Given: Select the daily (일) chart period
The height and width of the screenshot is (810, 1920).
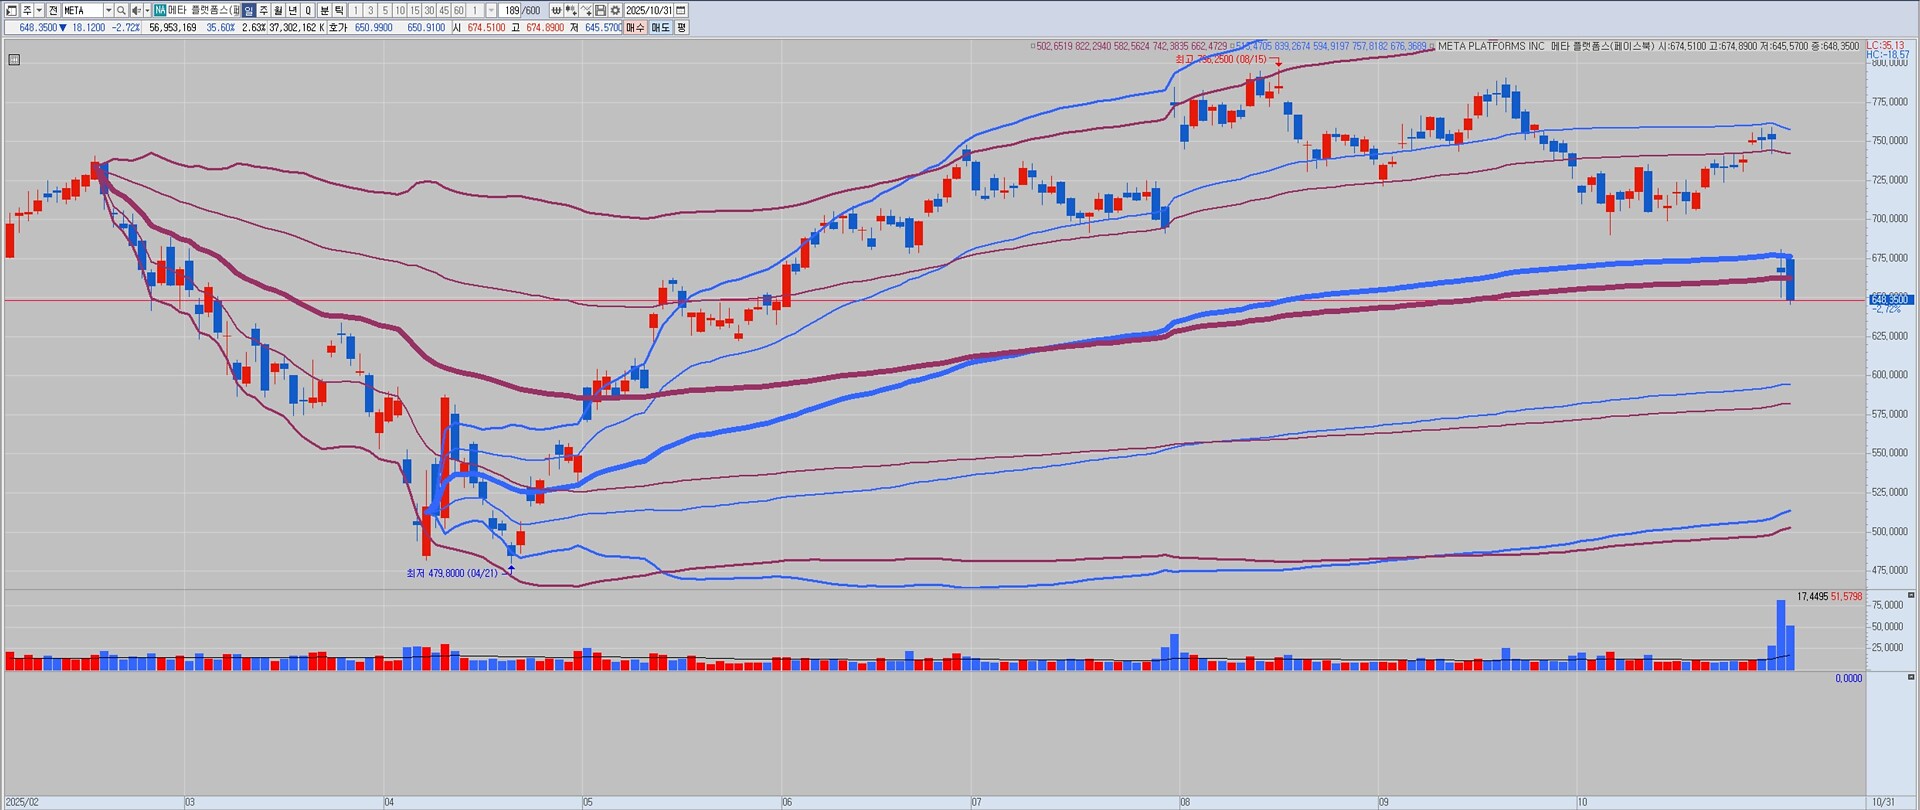Looking at the screenshot, I should coord(248,10).
